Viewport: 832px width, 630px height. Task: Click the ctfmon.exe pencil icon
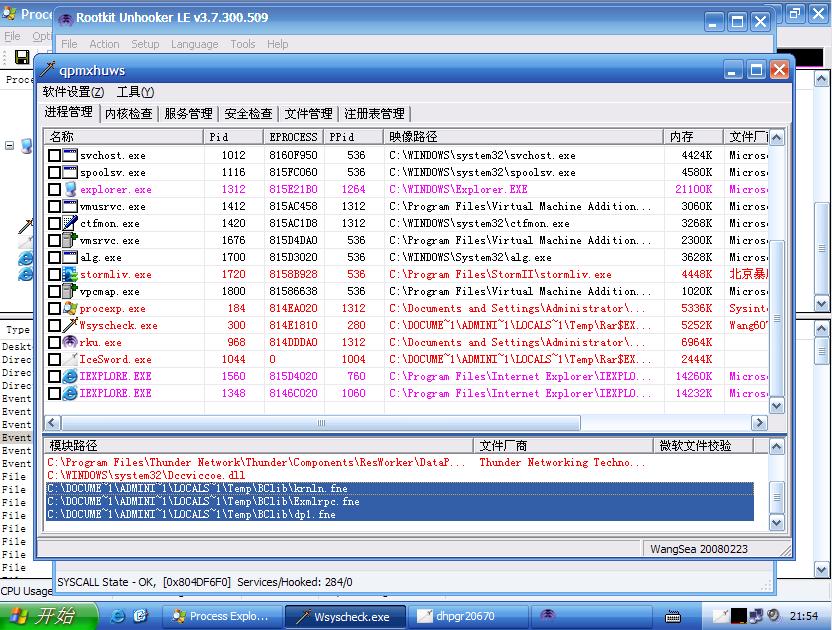(70, 223)
